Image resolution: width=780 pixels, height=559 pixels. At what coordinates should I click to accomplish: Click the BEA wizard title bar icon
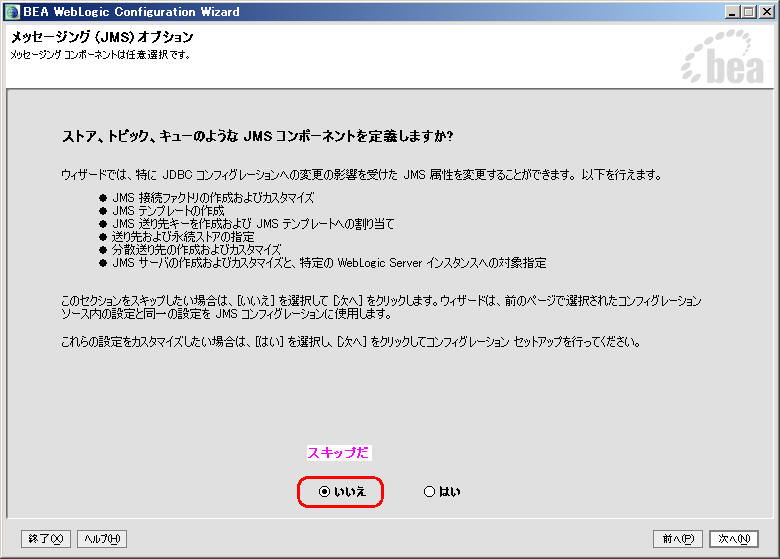pos(12,11)
